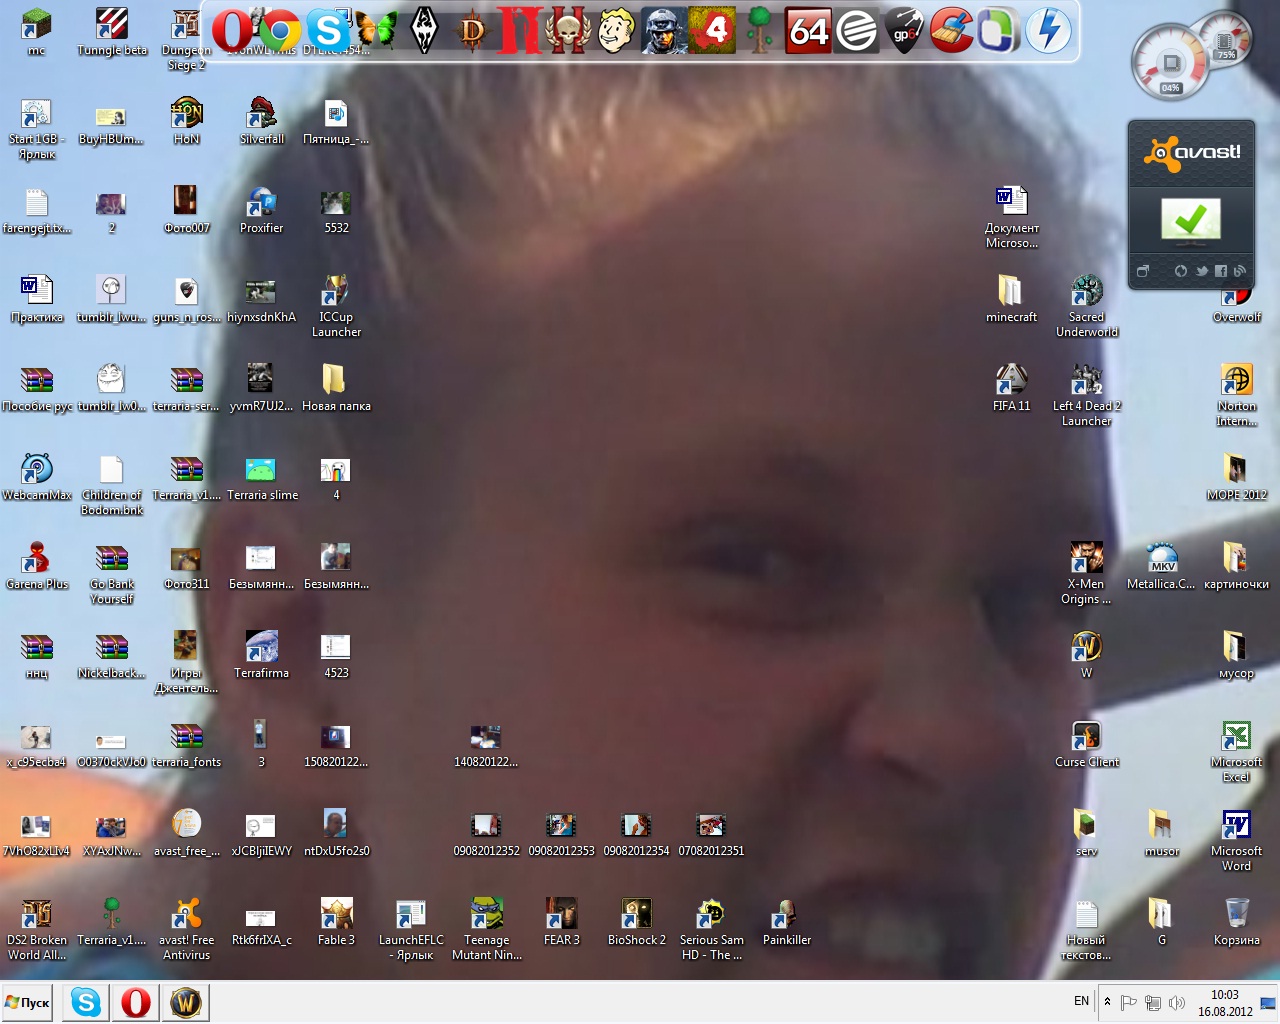
Task: Launch the Garena Plus shortcut
Action: (x=37, y=567)
